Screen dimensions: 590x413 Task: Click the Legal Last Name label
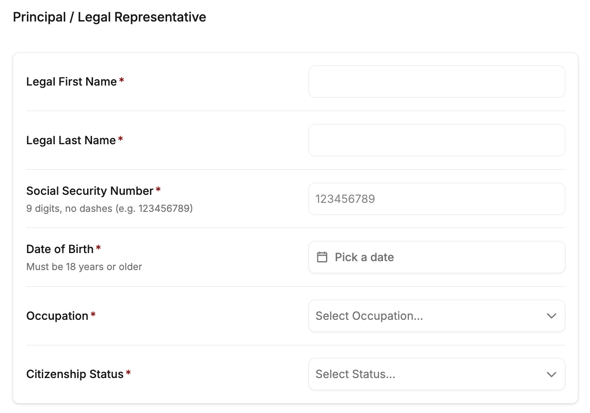click(71, 140)
